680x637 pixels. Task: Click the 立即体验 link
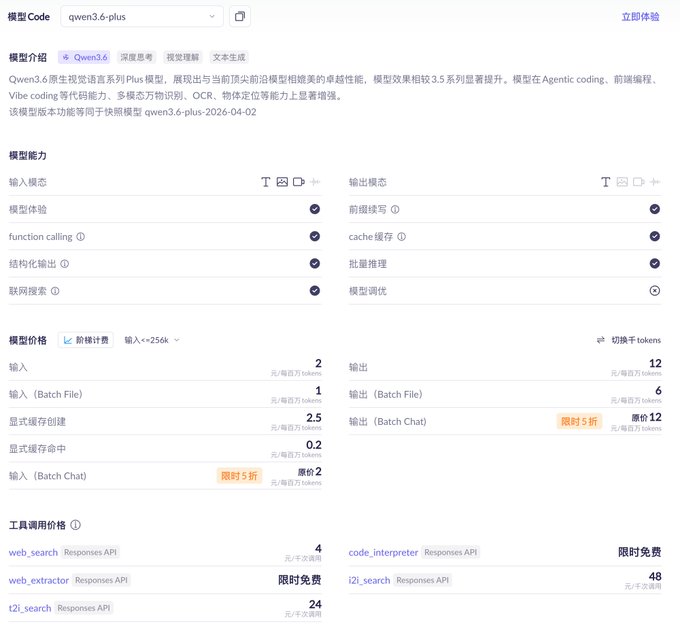tap(640, 17)
